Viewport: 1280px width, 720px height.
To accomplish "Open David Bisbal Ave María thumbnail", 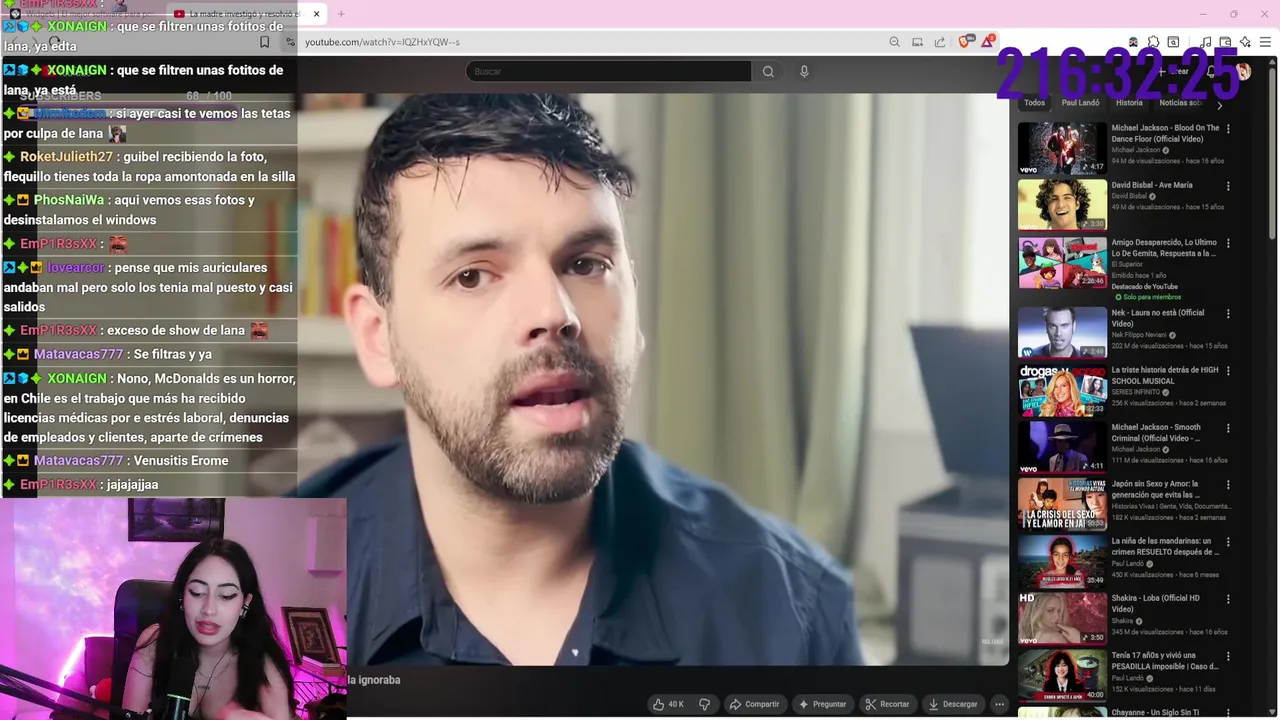I will (1062, 205).
